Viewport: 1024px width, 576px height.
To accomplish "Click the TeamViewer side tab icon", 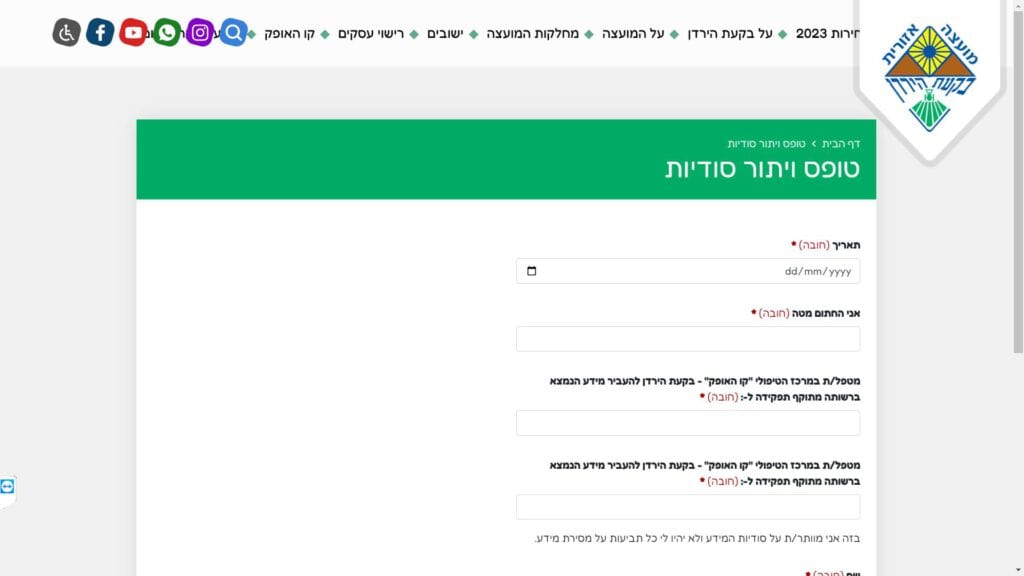I will 8,486.
